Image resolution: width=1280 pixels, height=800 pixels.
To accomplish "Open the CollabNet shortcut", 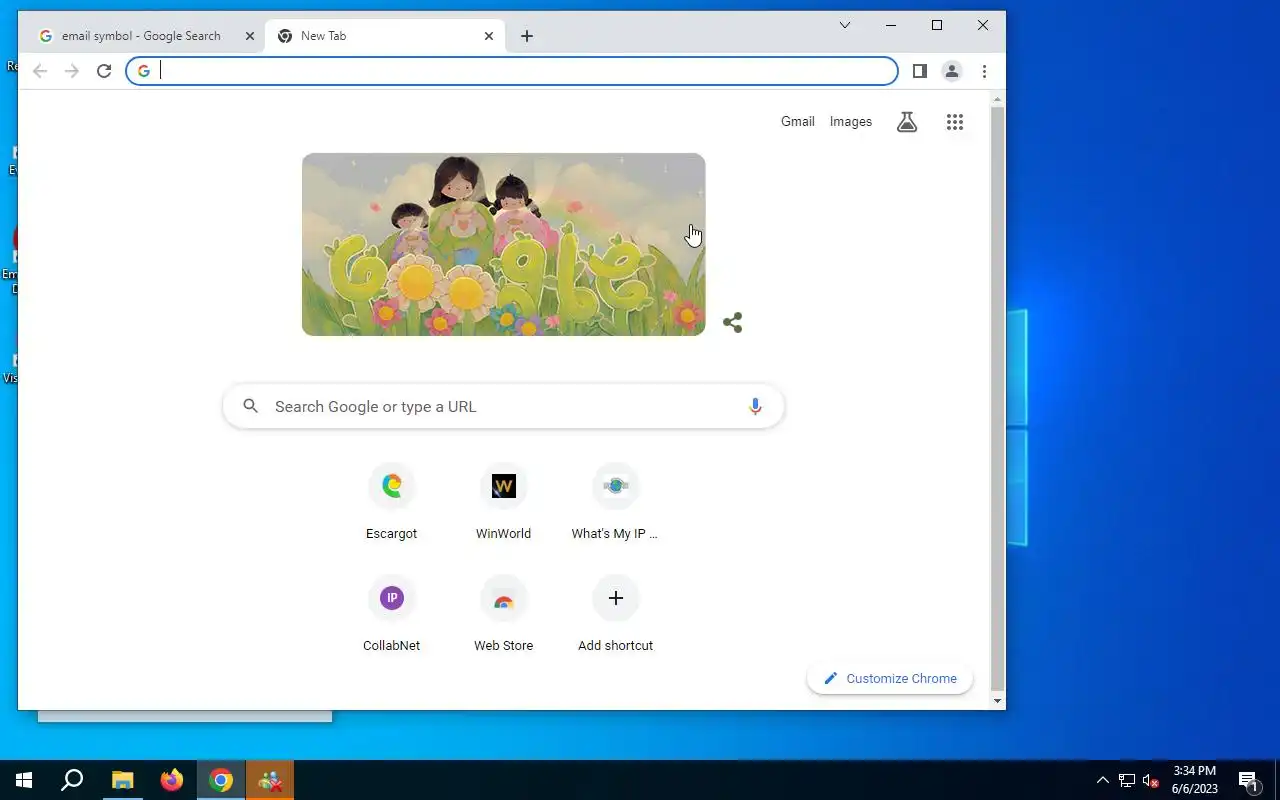I will tap(391, 615).
